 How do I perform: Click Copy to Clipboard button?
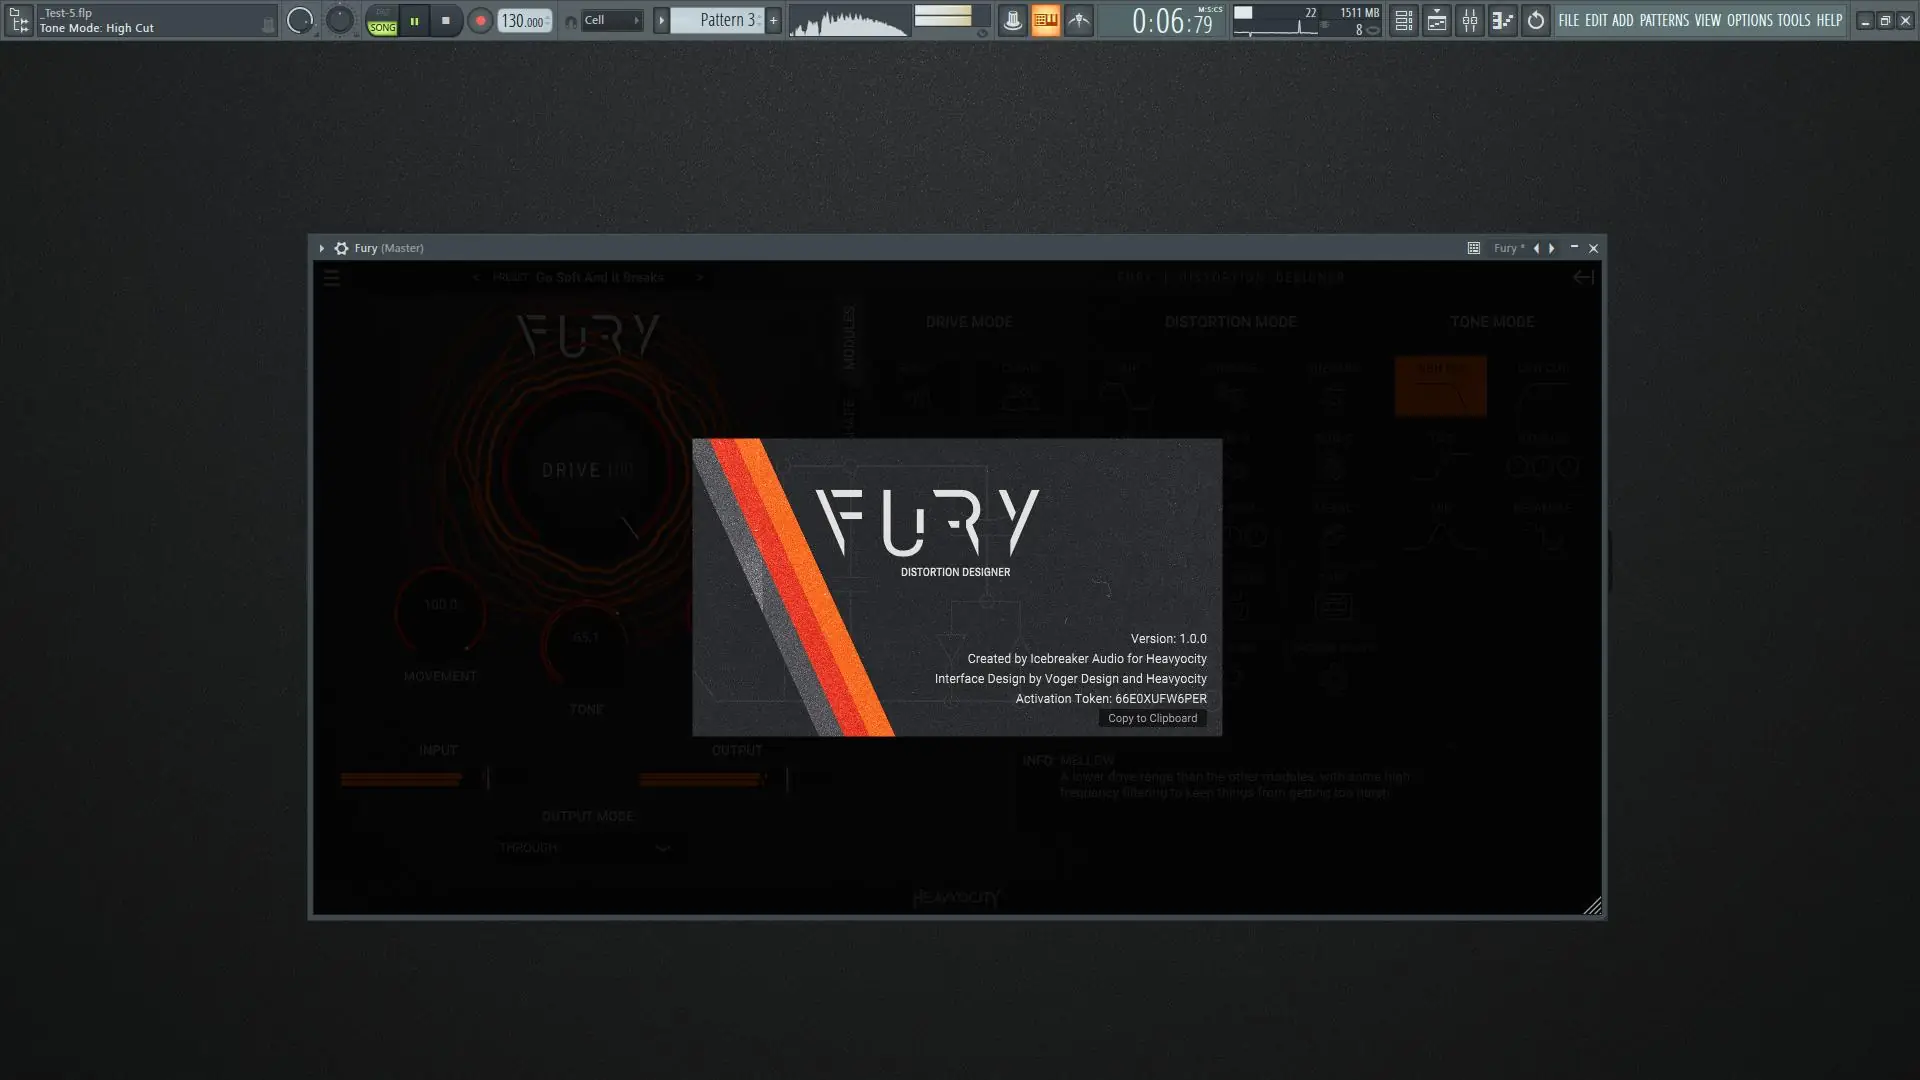click(x=1152, y=718)
